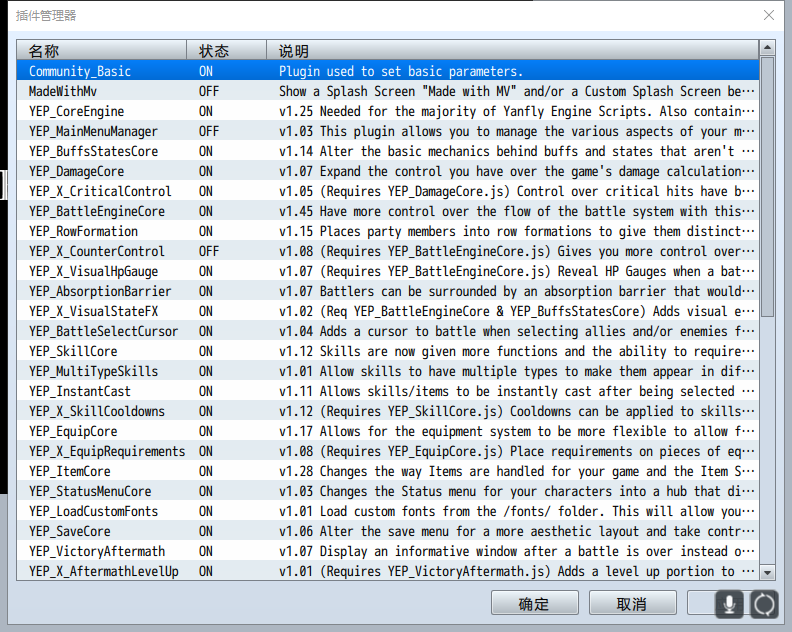Click the 取消 cancel button

pos(632,604)
